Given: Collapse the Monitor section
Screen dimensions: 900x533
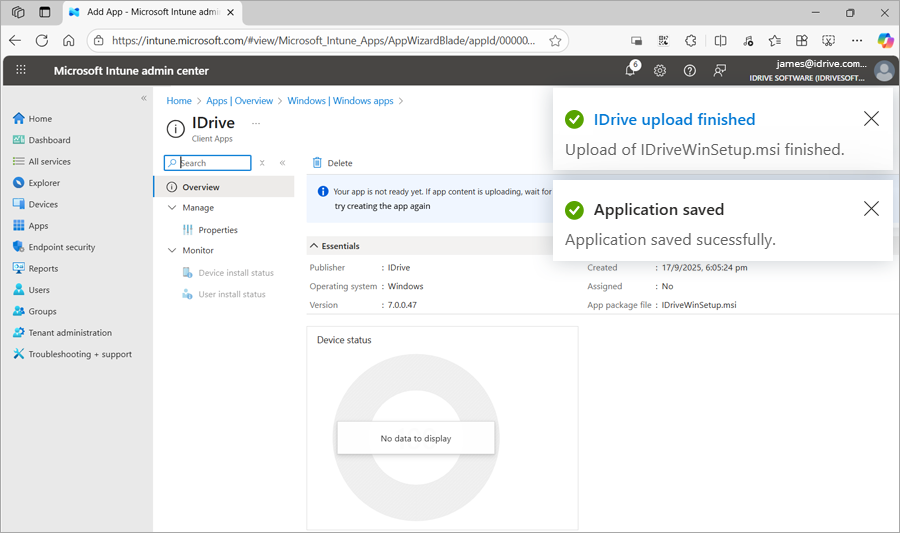Looking at the screenshot, I should [171, 250].
